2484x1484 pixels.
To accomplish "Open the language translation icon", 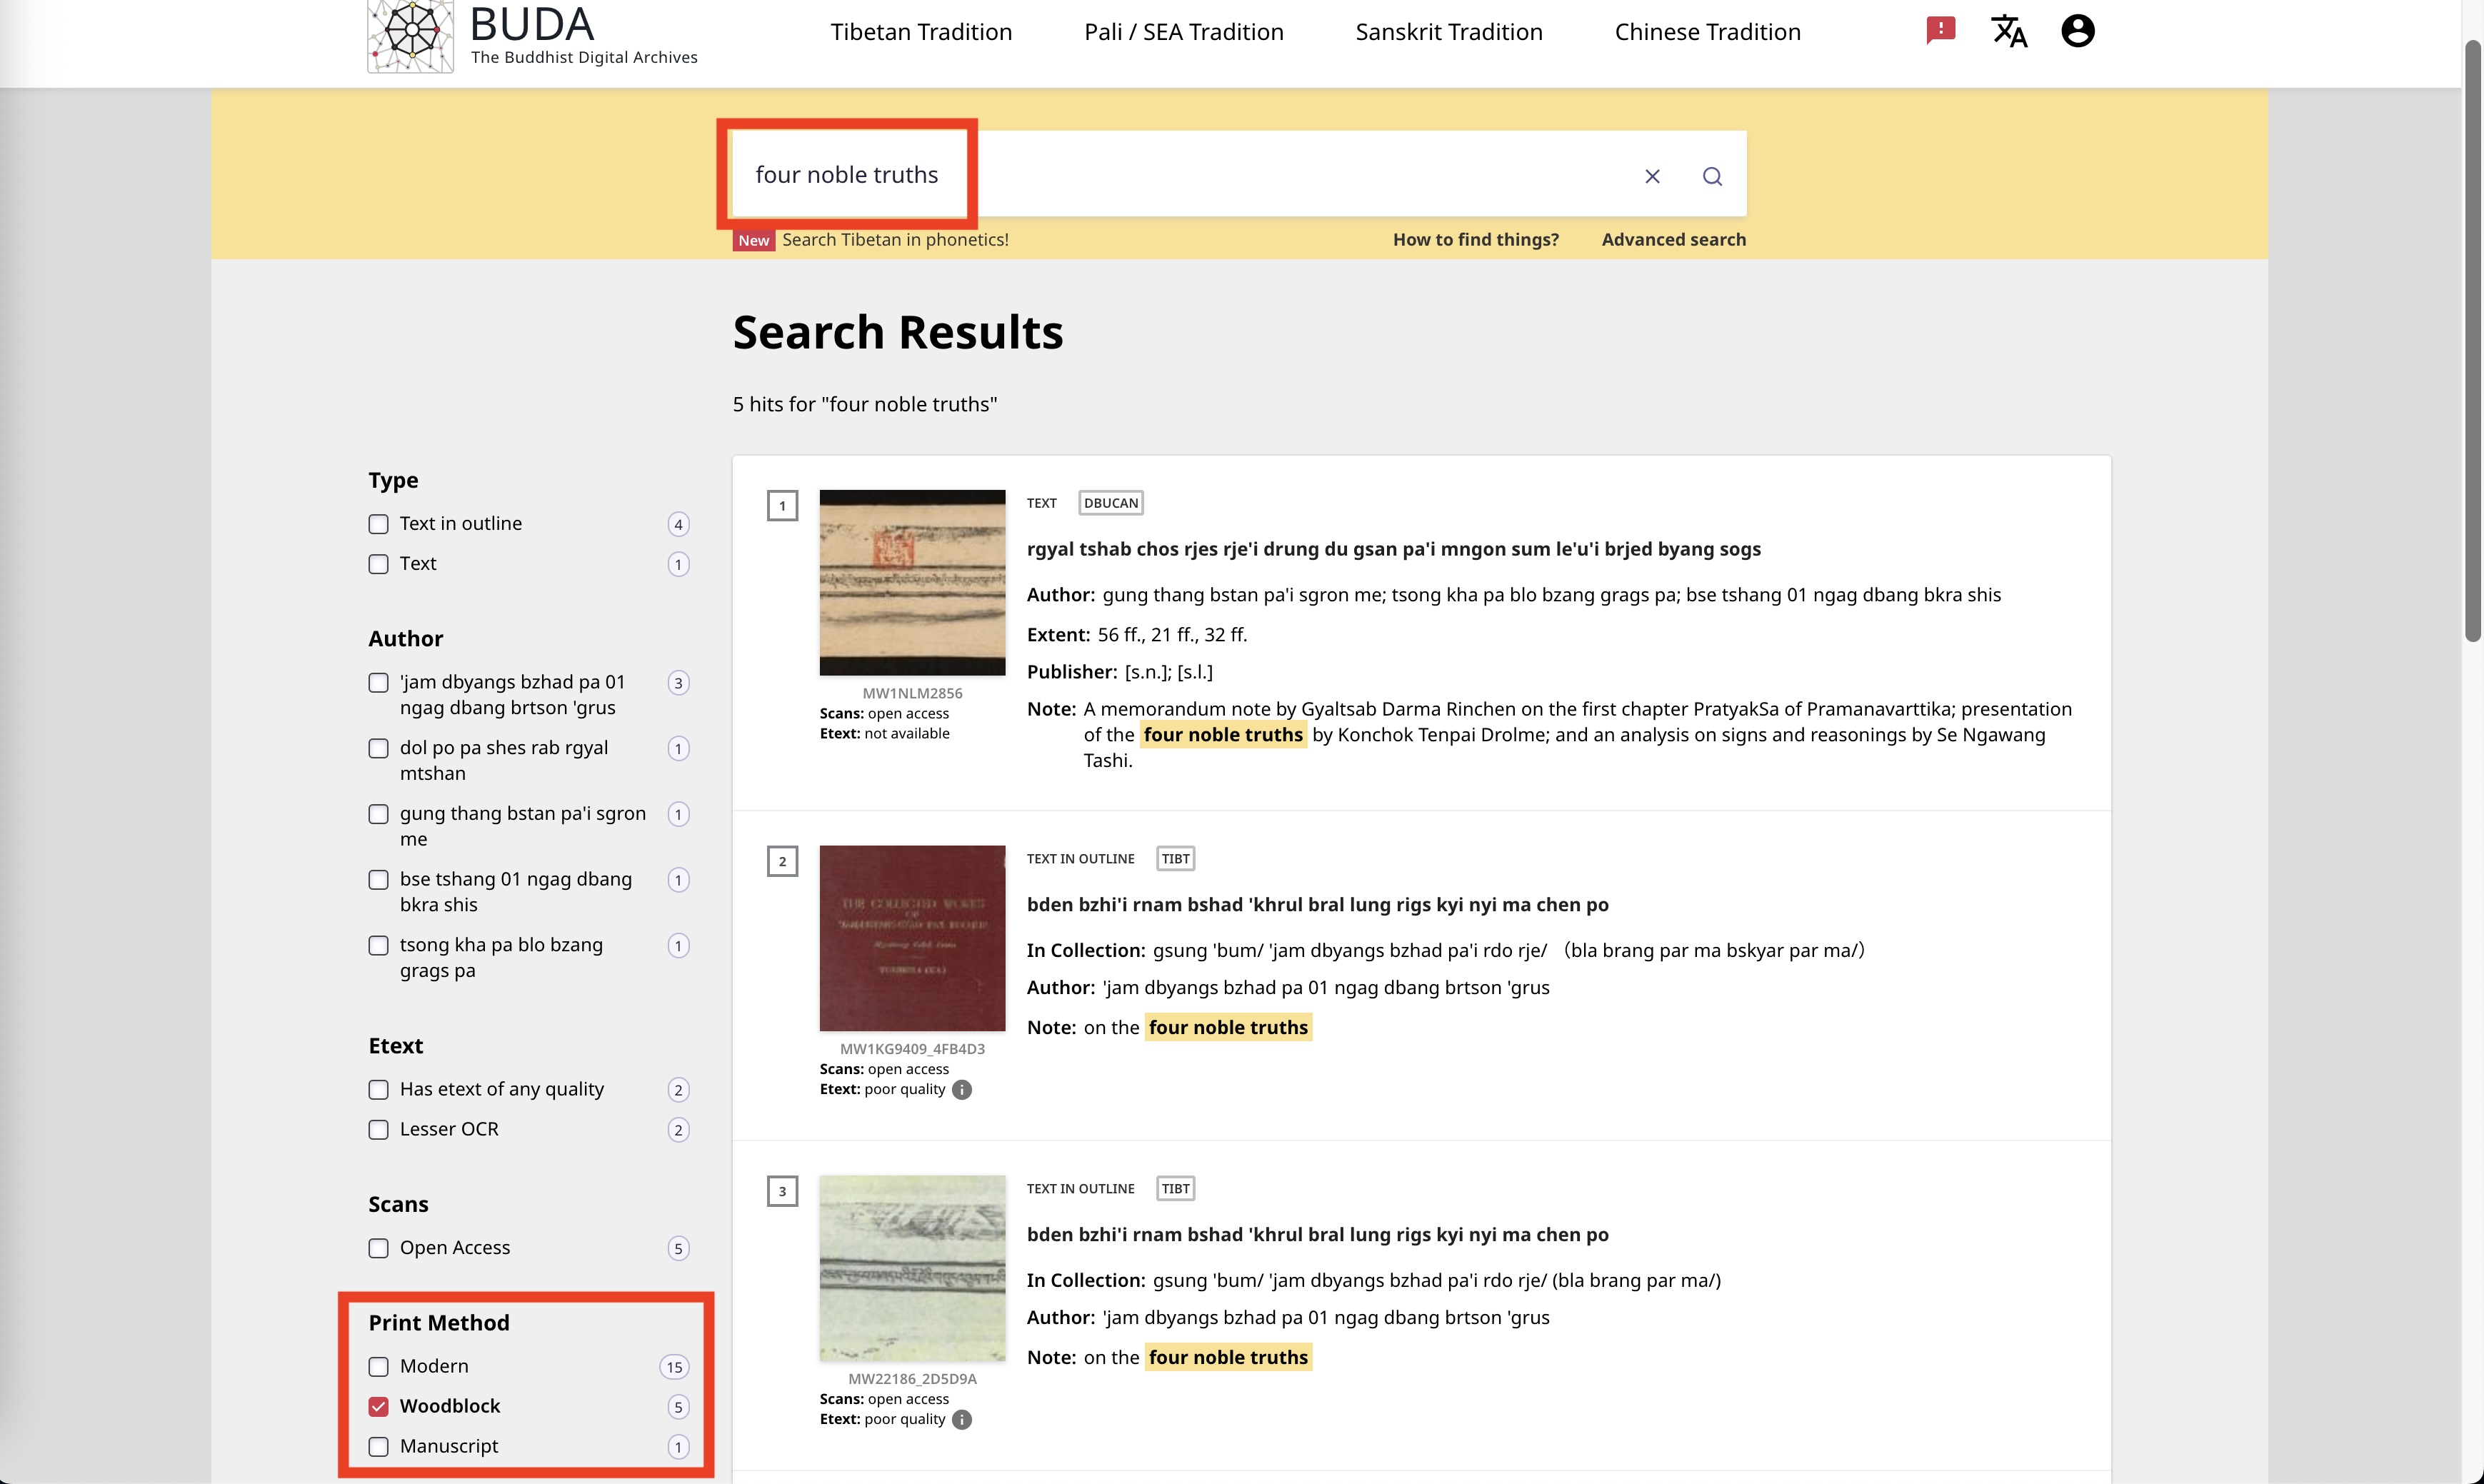I will click(2008, 31).
